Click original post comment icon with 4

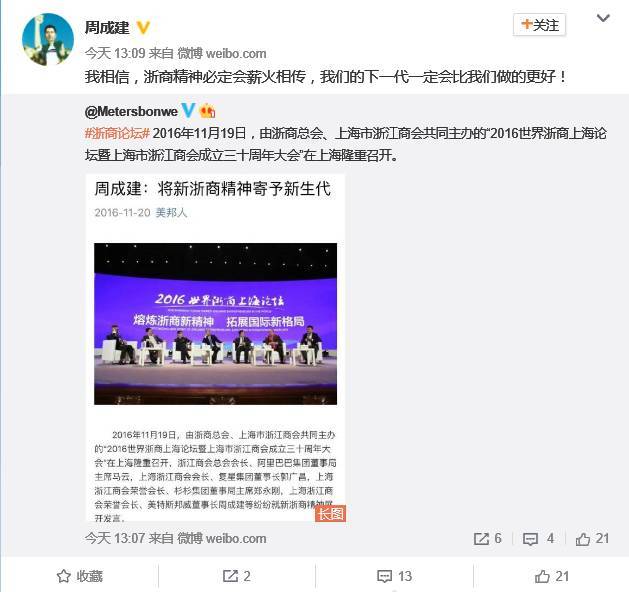click(x=538, y=538)
